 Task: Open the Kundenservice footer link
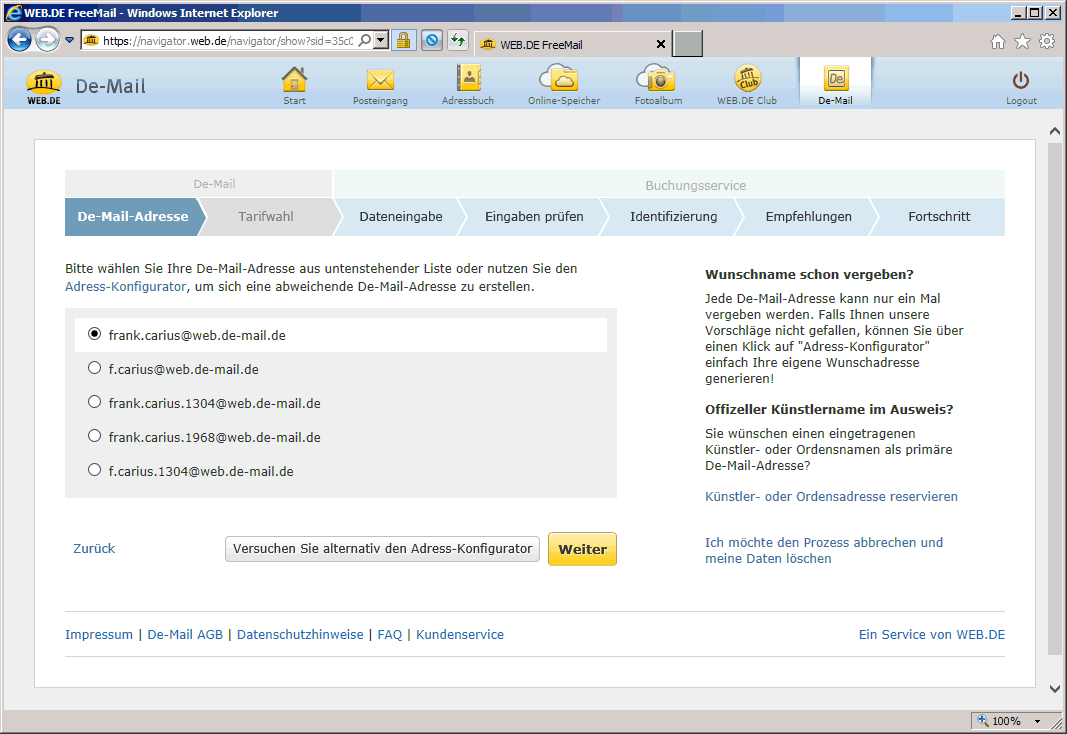460,635
